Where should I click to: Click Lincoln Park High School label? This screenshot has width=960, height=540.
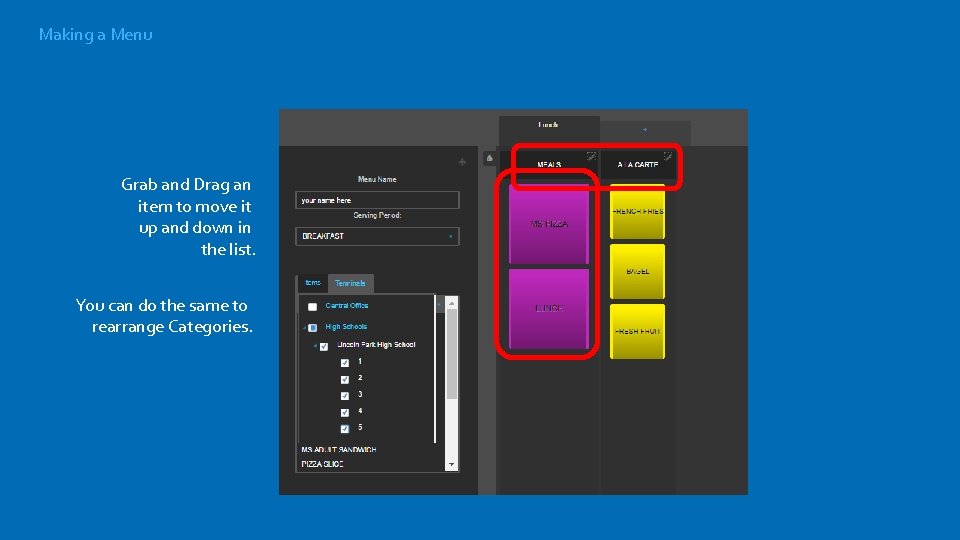[x=377, y=345]
